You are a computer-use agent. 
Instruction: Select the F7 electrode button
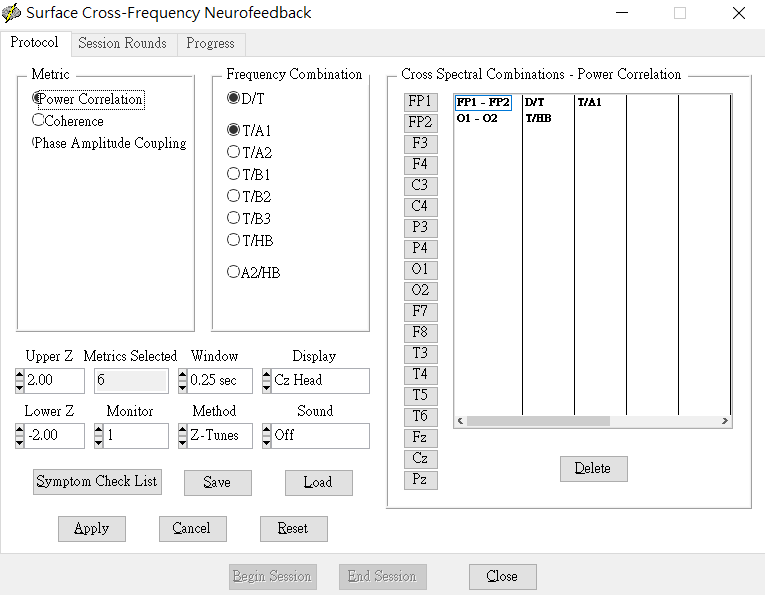421,312
